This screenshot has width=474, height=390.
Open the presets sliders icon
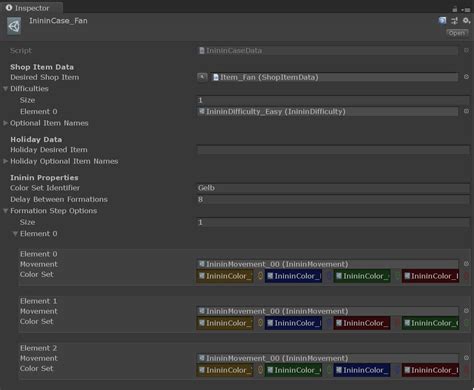454,21
